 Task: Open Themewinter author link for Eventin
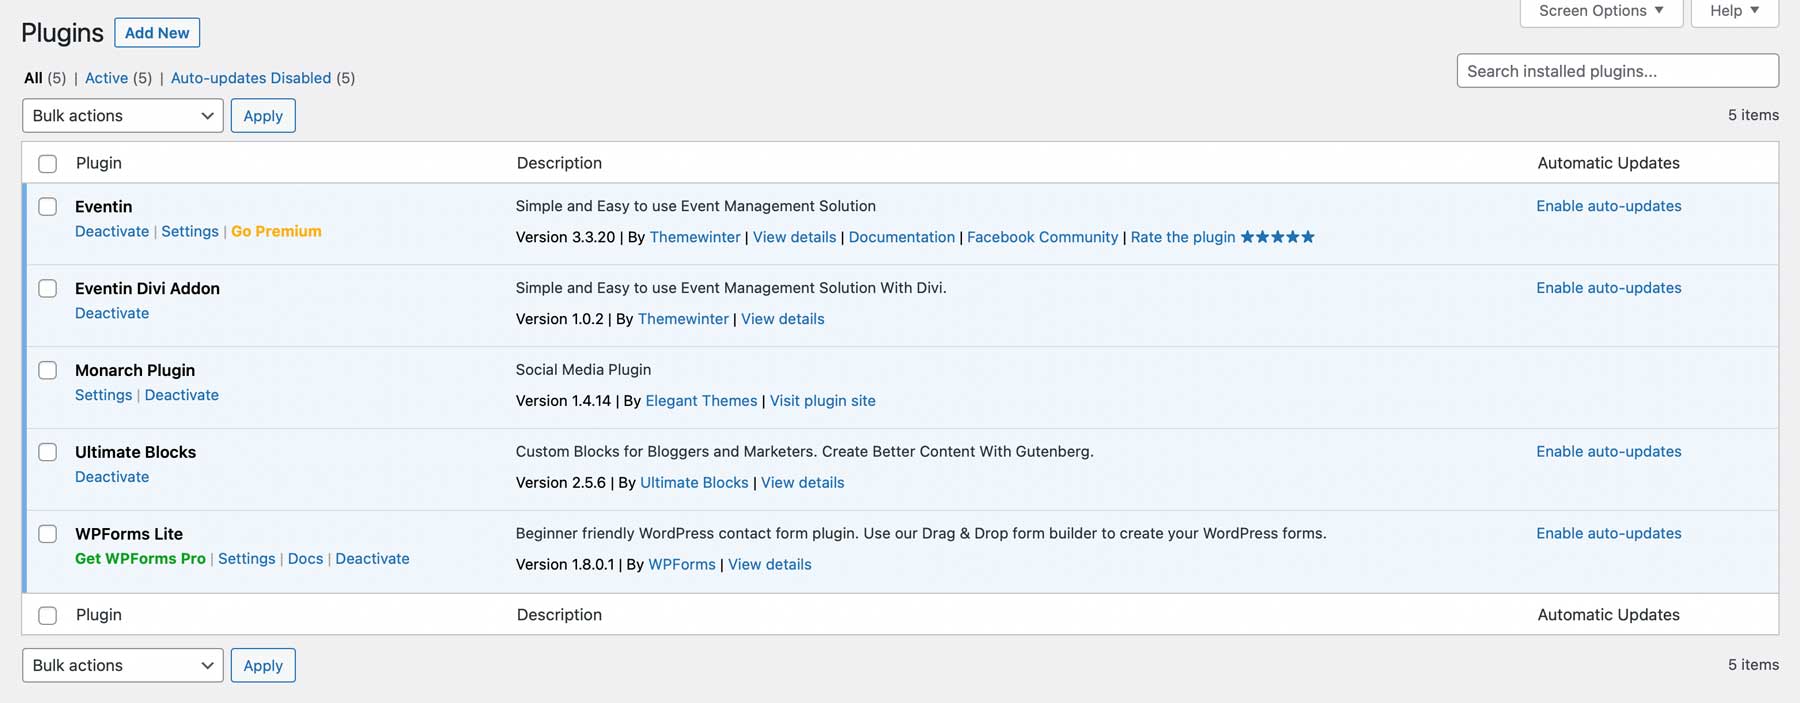[695, 237]
